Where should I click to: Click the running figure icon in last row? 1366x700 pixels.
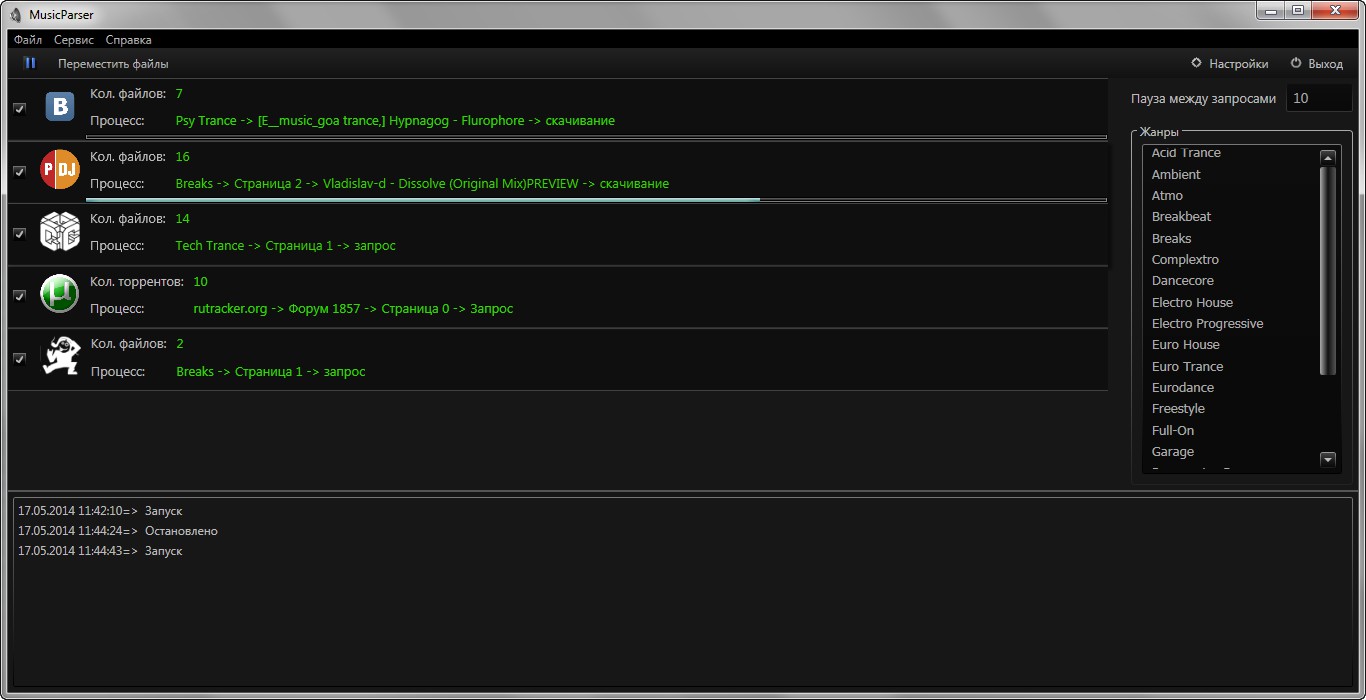[60, 356]
